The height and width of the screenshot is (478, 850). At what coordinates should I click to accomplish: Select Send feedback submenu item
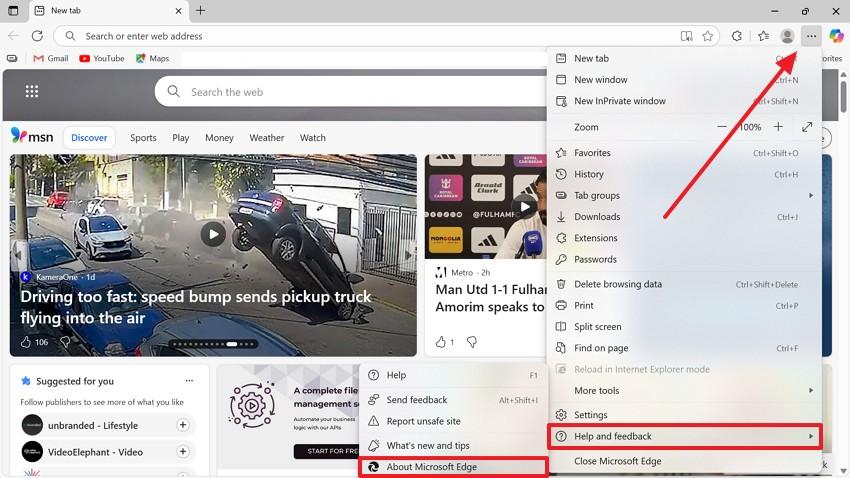click(x=453, y=400)
